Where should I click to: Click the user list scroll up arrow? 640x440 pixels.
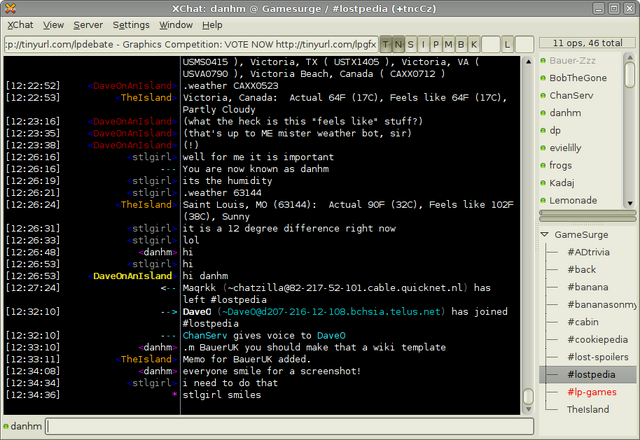[x=630, y=57]
